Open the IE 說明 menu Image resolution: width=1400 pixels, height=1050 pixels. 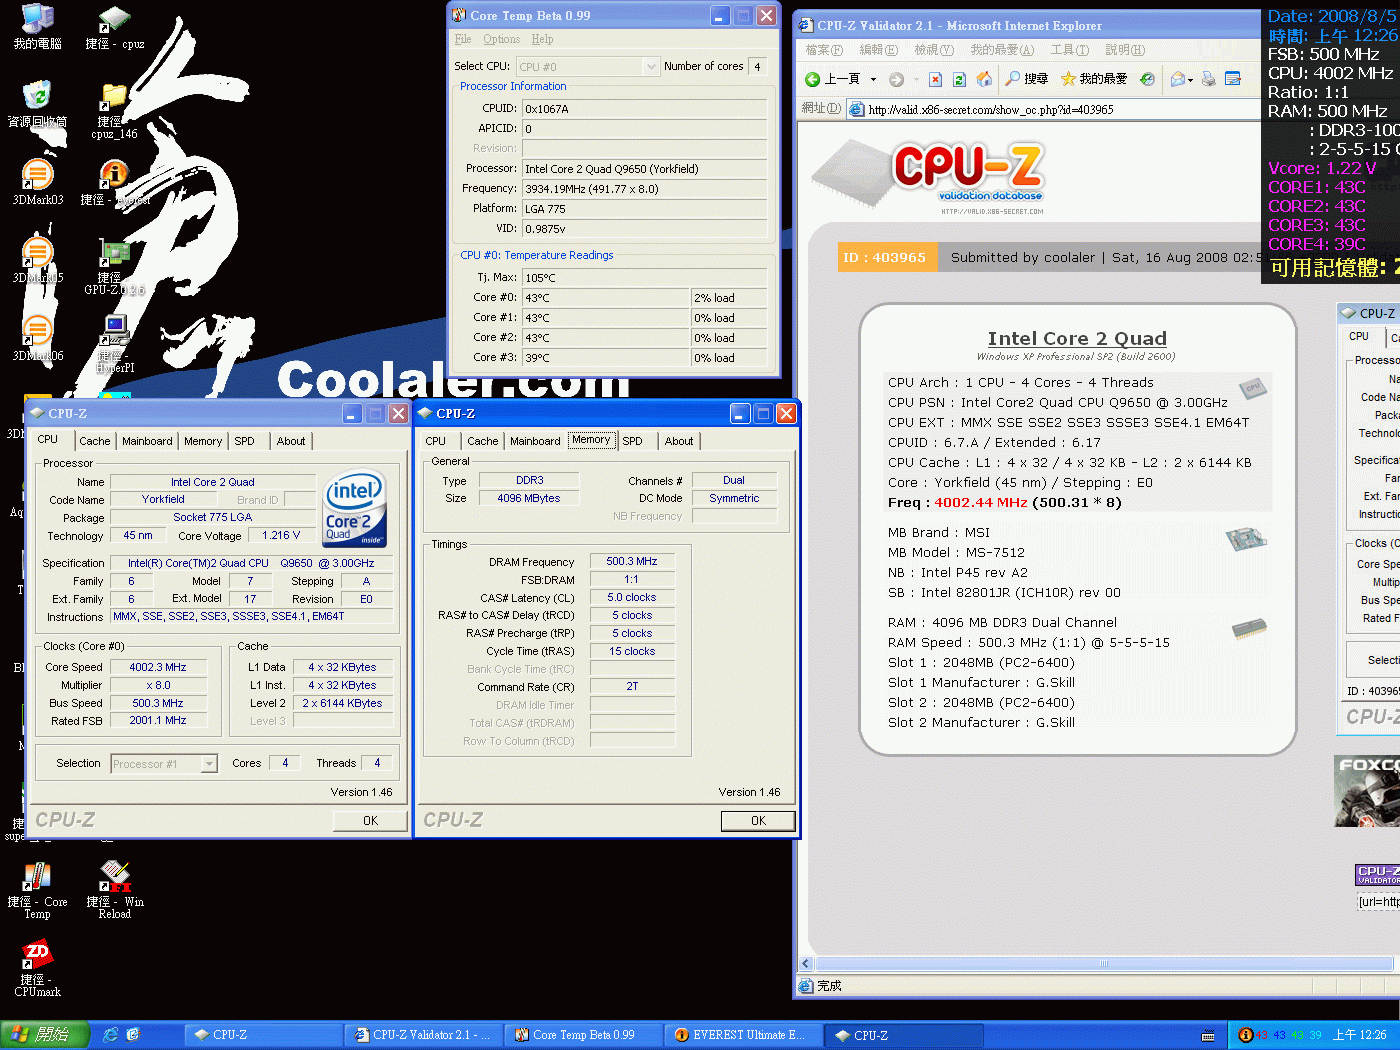pyautogui.click(x=1125, y=50)
